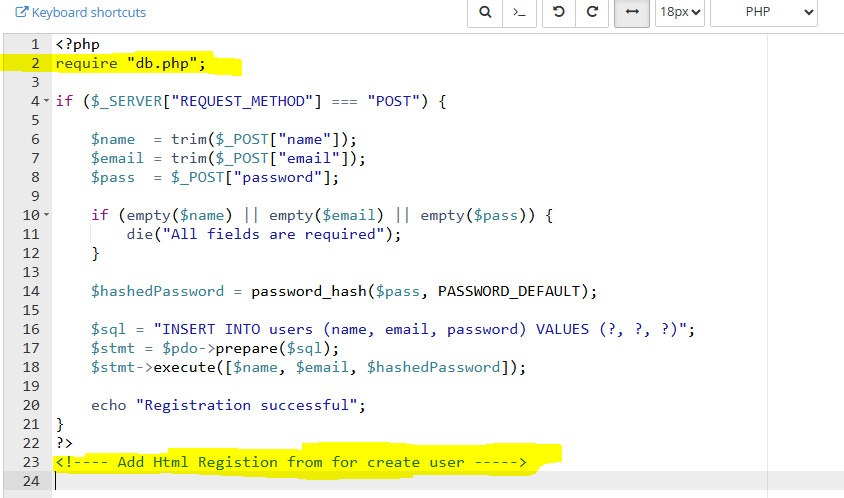Click line number 2 in the gutter
Screen dimensions: 844x498
pyautogui.click(x=34, y=64)
